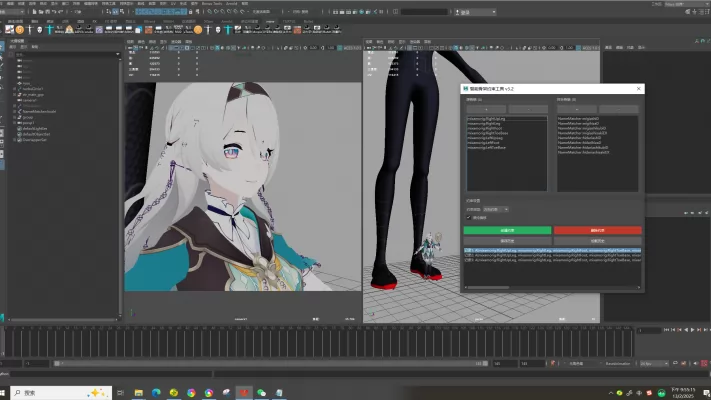The height and width of the screenshot is (400, 711).
Task: Open the account login dropdown
Action: [x=475, y=12]
